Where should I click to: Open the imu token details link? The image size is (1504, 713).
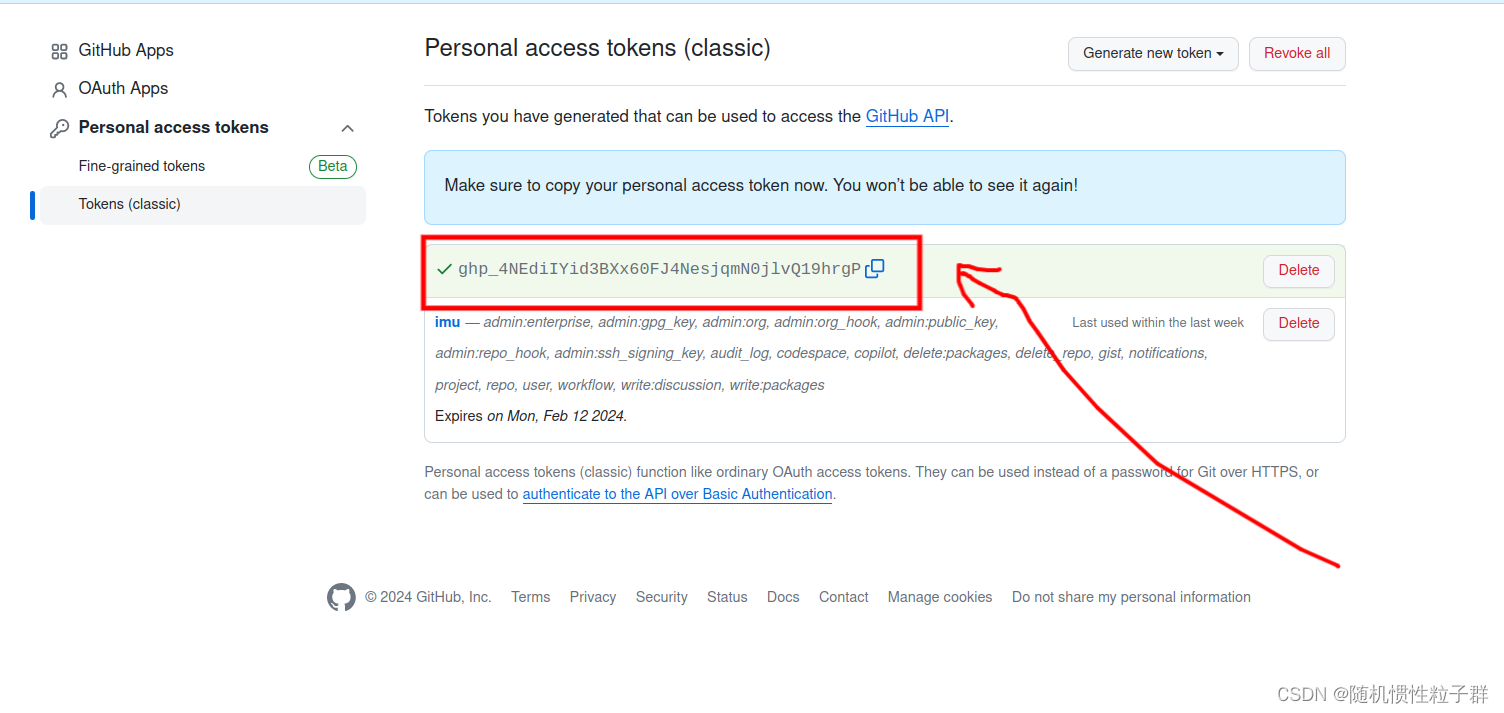446,322
